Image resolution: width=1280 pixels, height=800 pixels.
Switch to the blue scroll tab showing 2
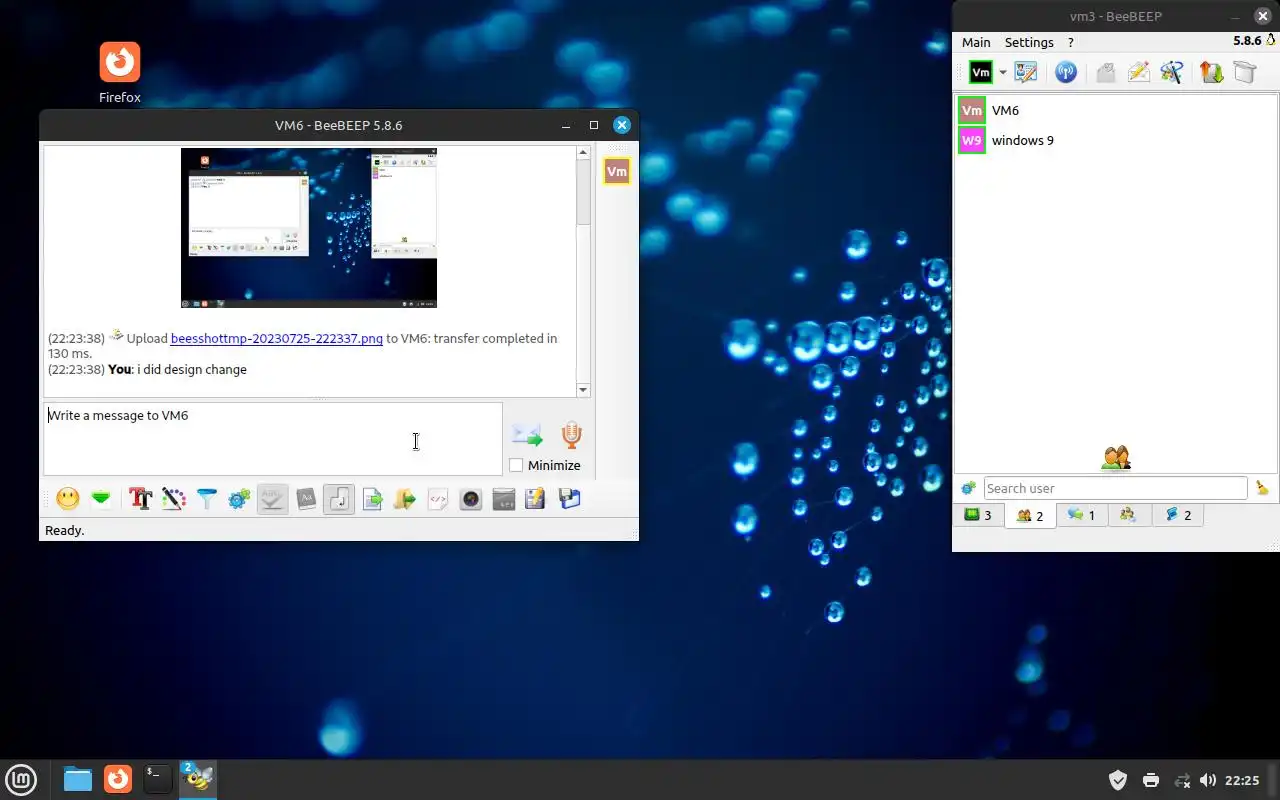click(x=1178, y=515)
